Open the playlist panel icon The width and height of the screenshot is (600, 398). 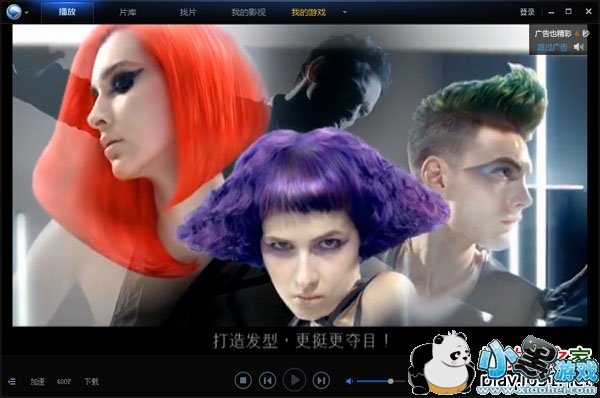12,382
